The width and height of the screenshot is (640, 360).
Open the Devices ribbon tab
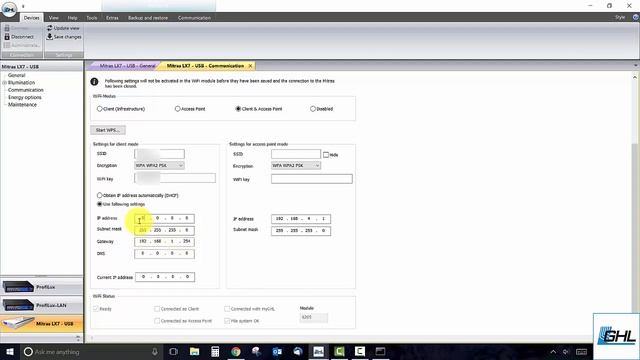point(31,18)
